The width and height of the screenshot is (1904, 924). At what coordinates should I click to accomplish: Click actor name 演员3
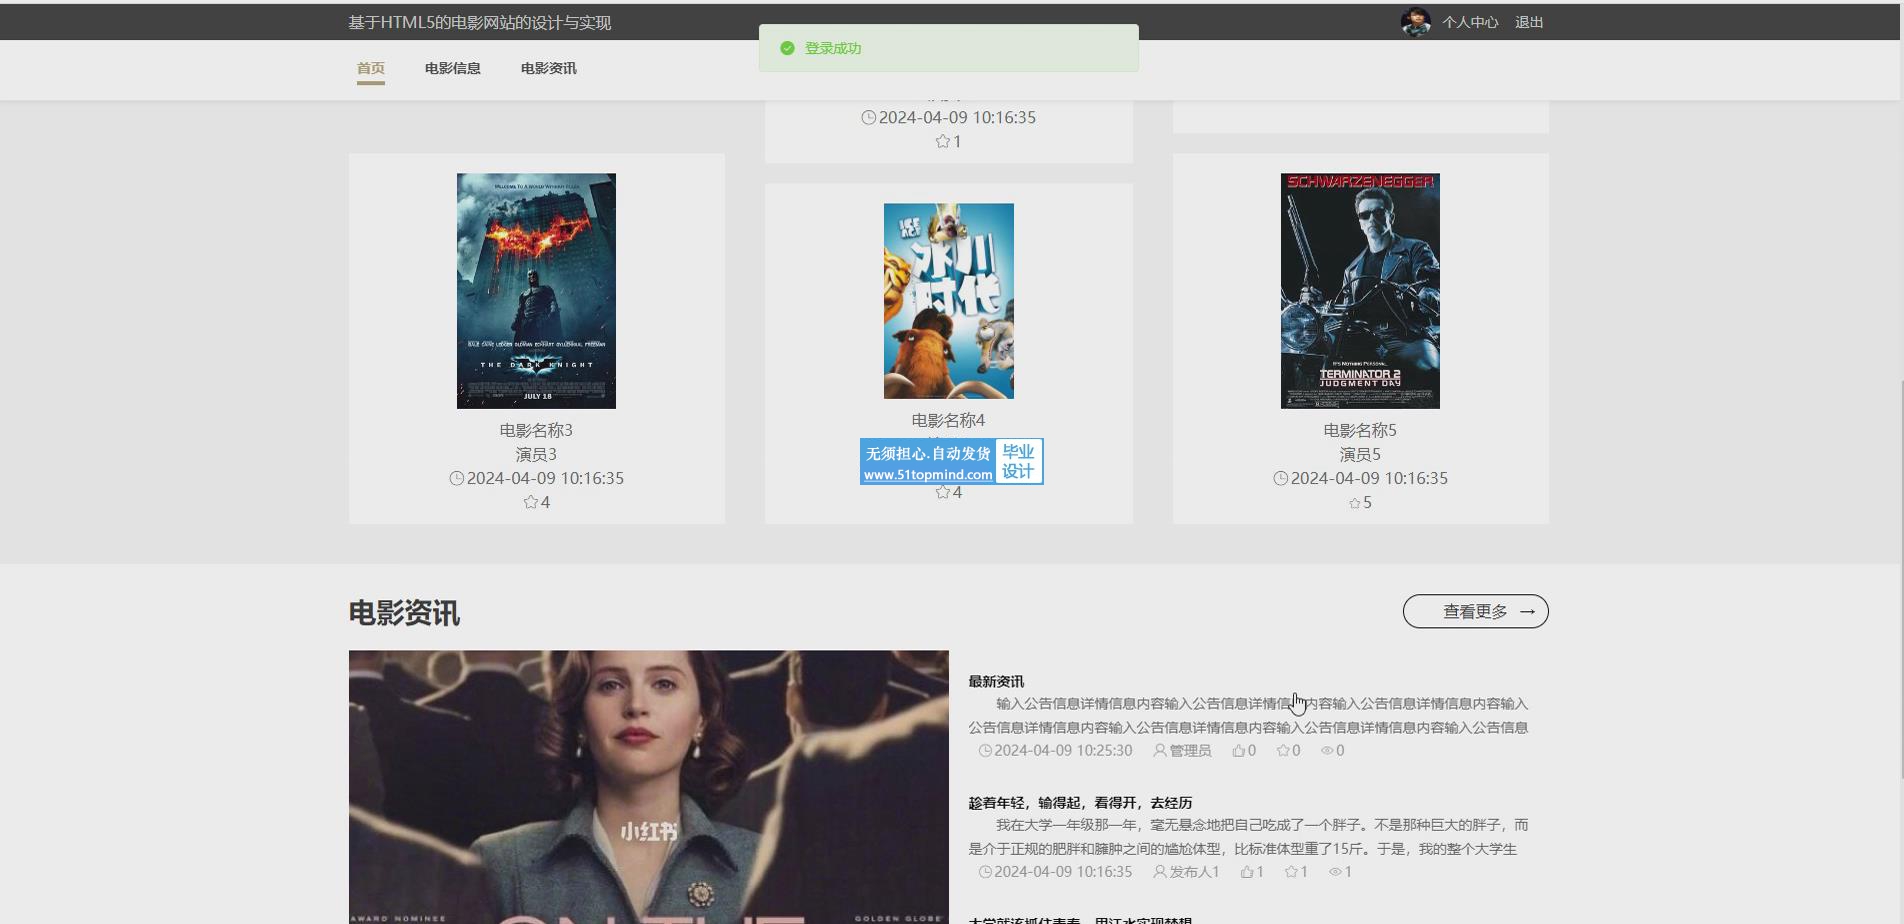536,454
